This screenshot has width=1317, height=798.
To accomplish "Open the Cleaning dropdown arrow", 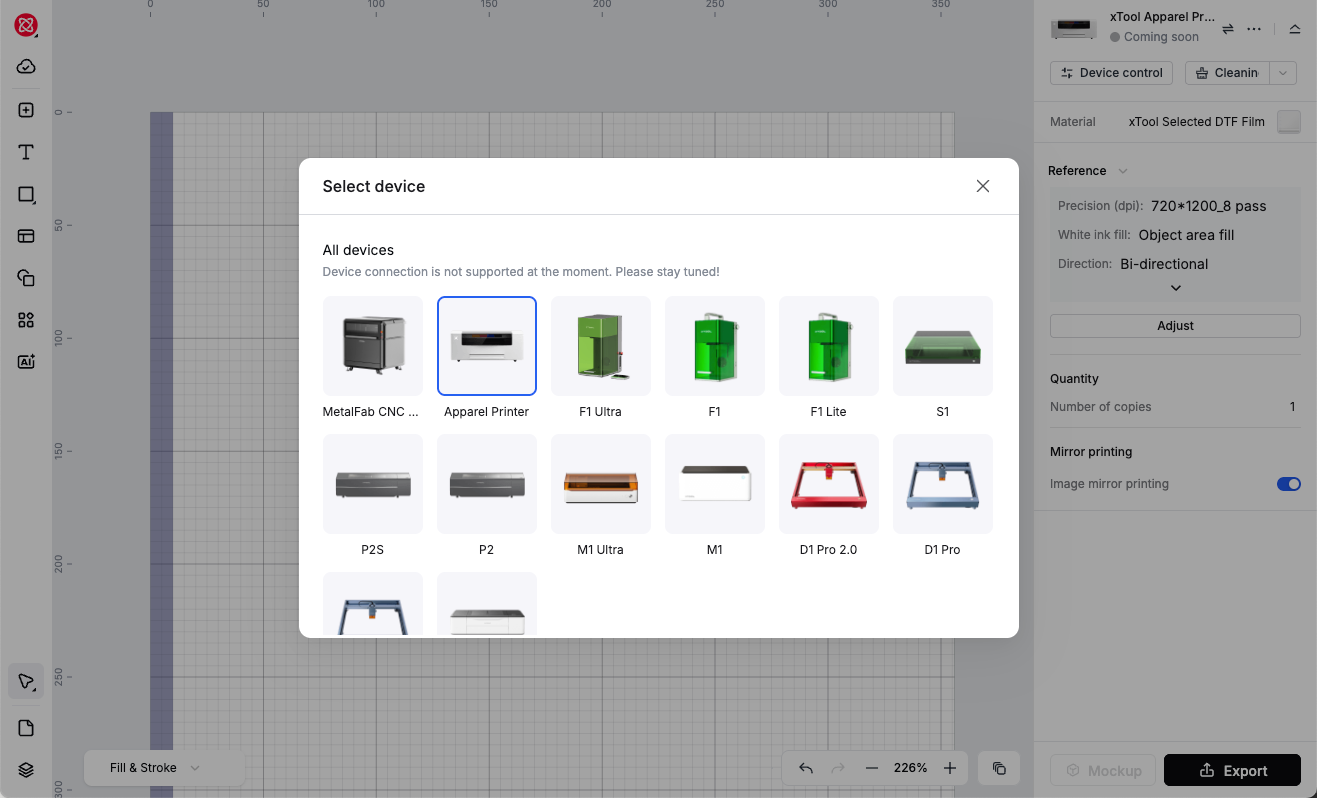I will pyautogui.click(x=1284, y=73).
